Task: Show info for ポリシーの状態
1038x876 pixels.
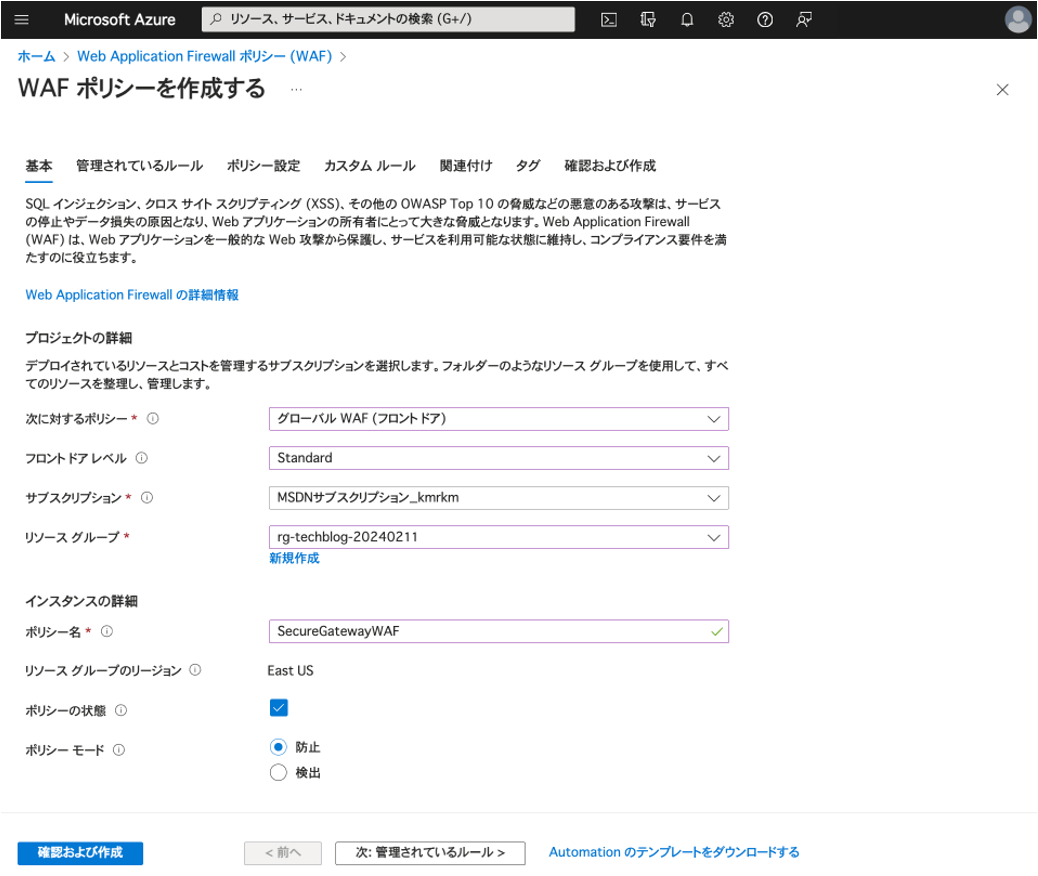Action: click(121, 710)
